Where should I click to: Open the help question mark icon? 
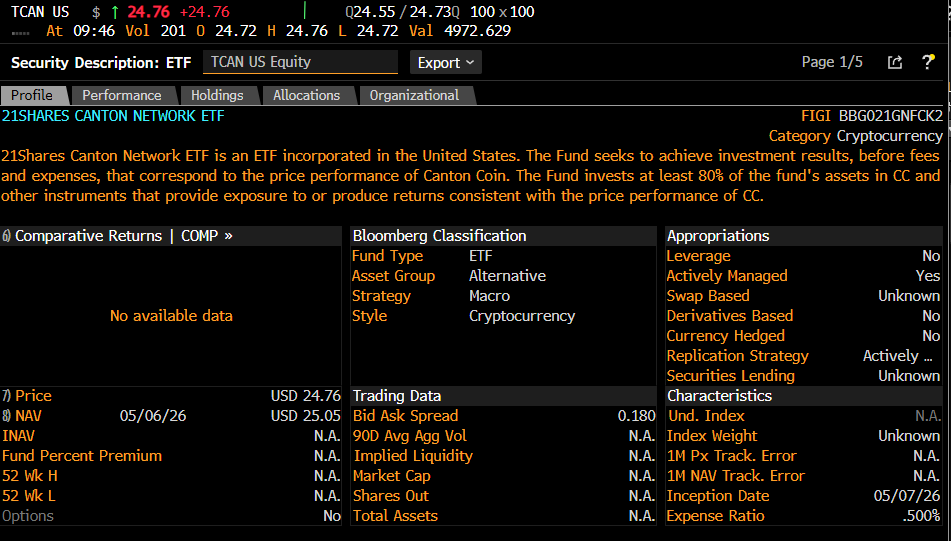[928, 62]
